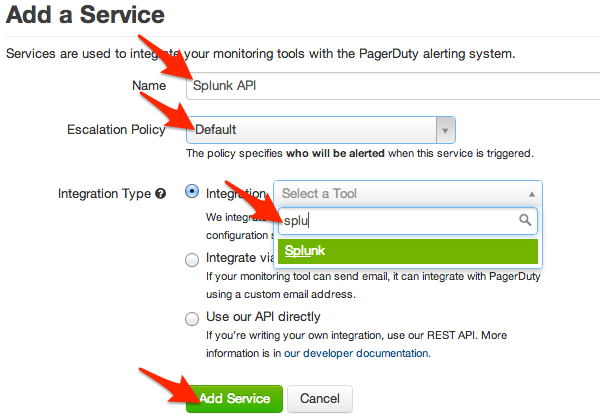
Task: Click the Name field label
Action: click(x=149, y=86)
